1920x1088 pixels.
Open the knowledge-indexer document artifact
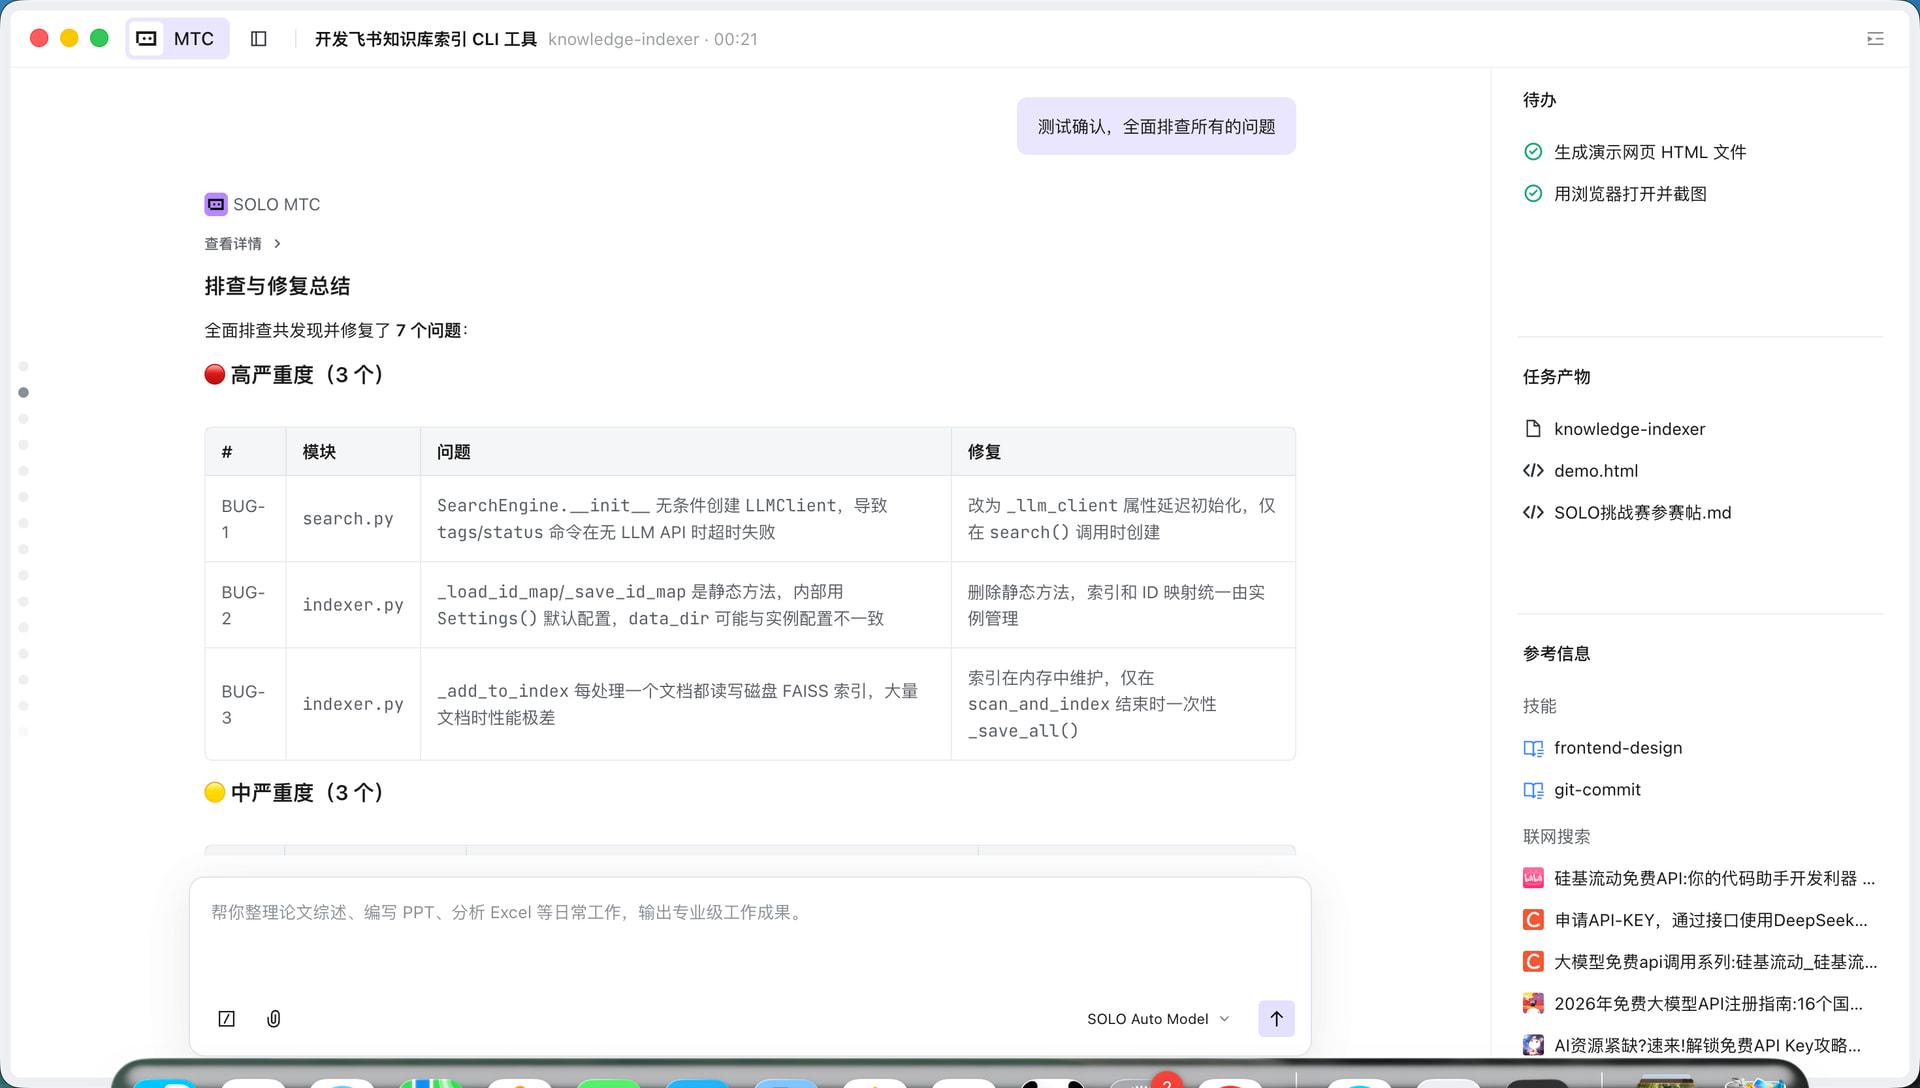pyautogui.click(x=1628, y=429)
